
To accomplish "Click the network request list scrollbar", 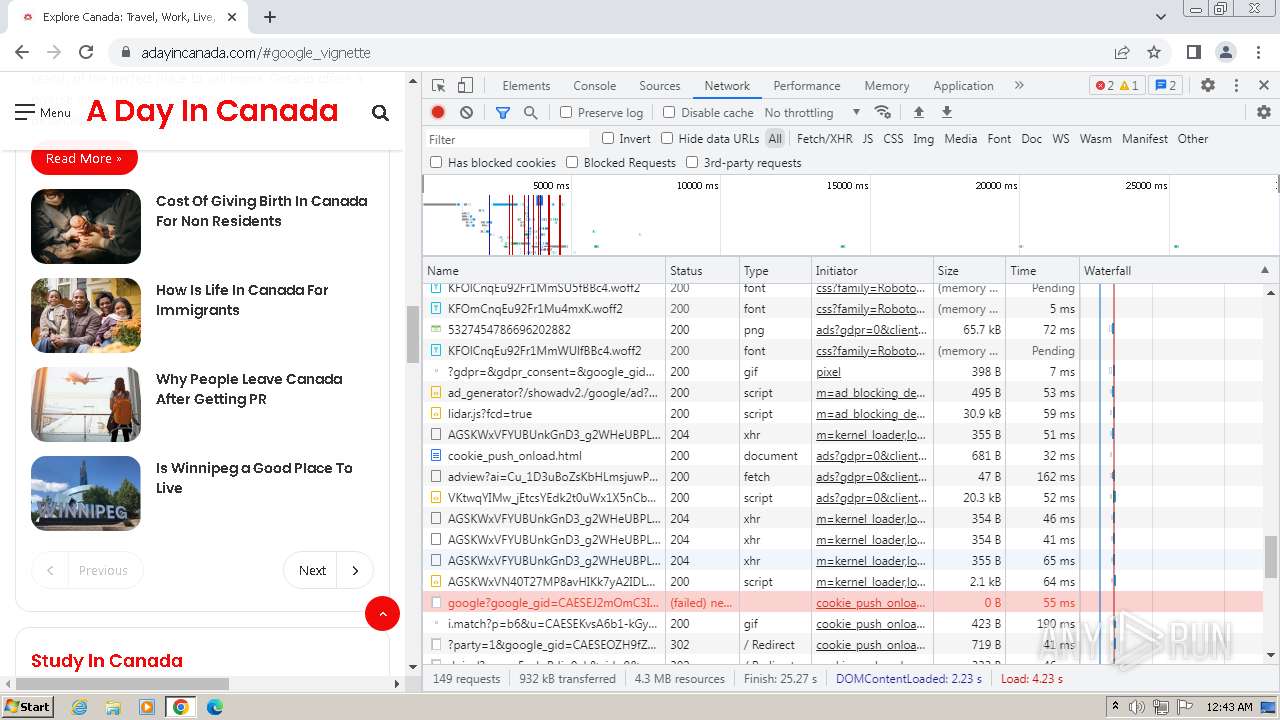I will click(x=1271, y=558).
